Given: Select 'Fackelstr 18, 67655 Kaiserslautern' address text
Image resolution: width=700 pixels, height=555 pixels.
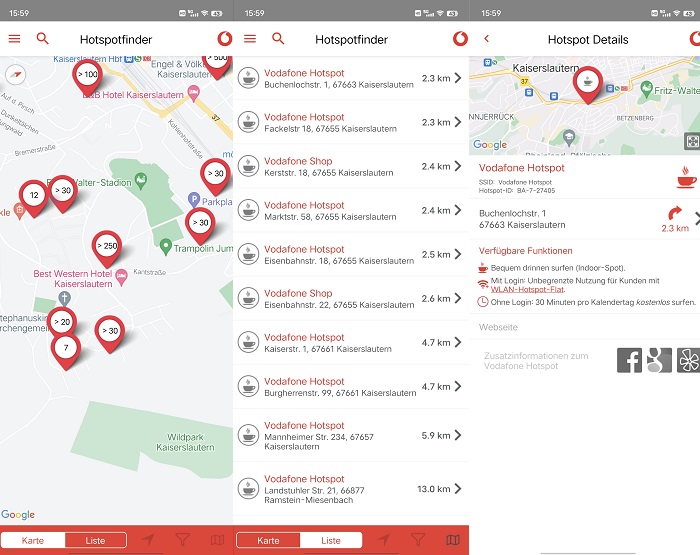Looking at the screenshot, I should tap(330, 129).
